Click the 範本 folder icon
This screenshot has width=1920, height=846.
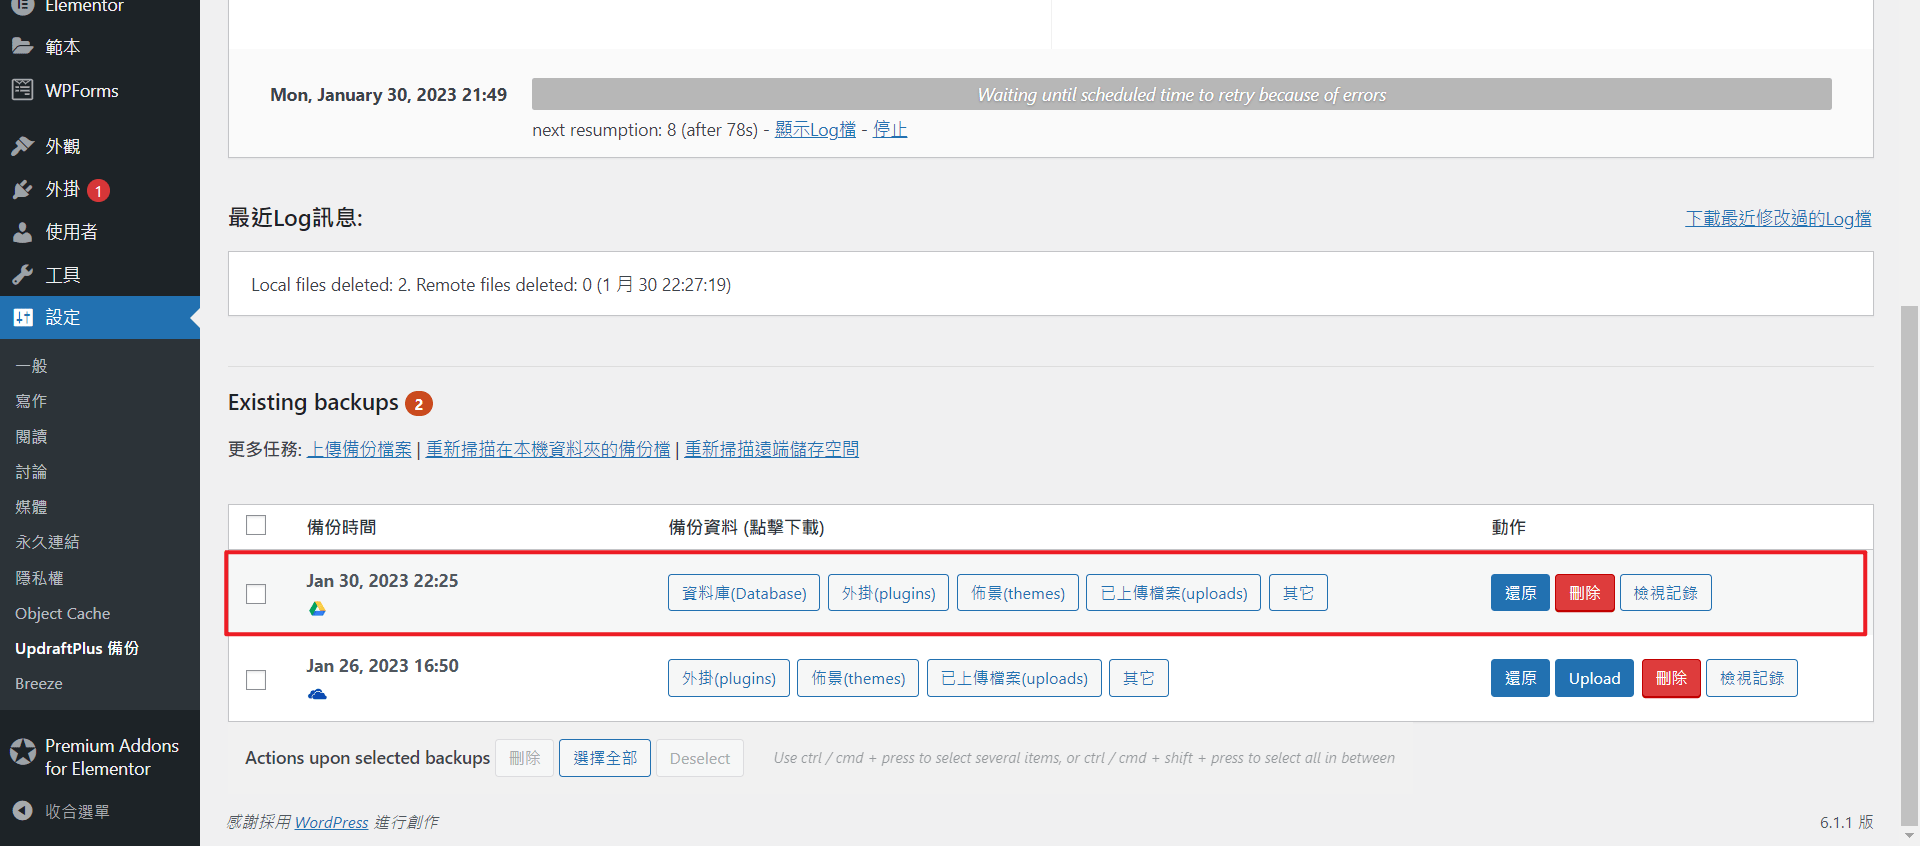pos(22,46)
